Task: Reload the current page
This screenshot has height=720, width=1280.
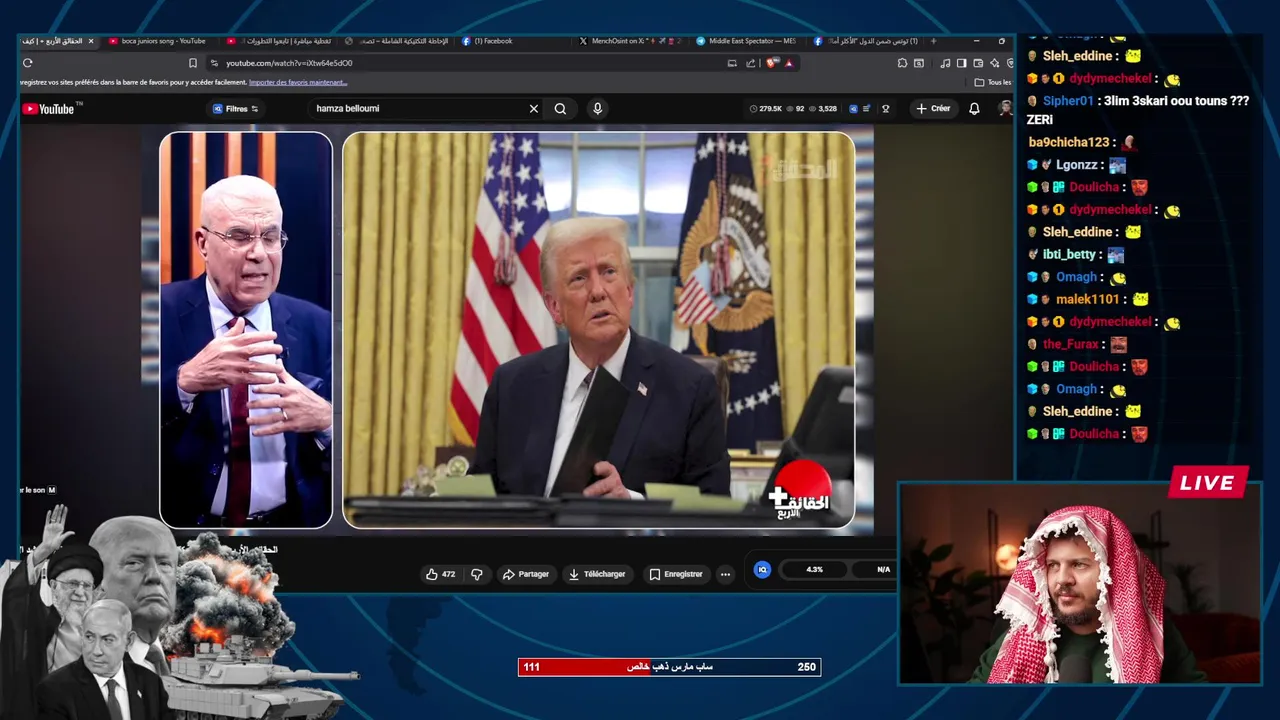Action: (27, 63)
